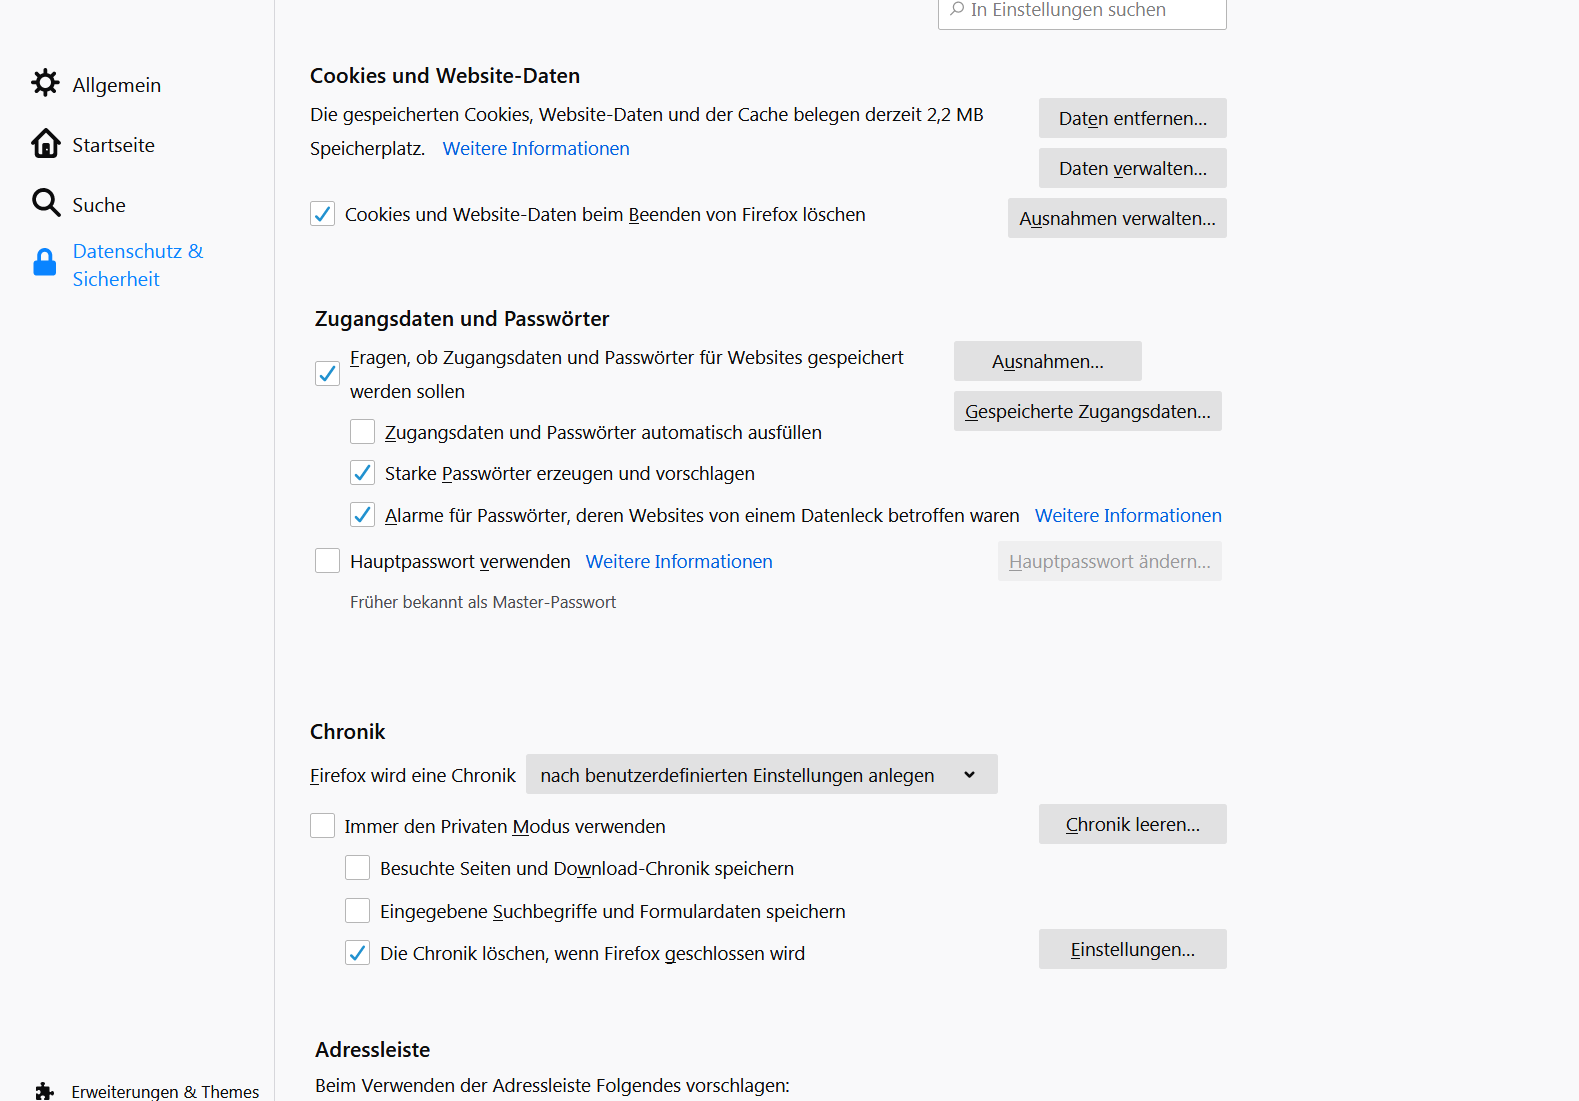This screenshot has height=1101, width=1579.
Task: Click the Erweiterungen & Themes puzzle icon
Action: coord(45,1091)
